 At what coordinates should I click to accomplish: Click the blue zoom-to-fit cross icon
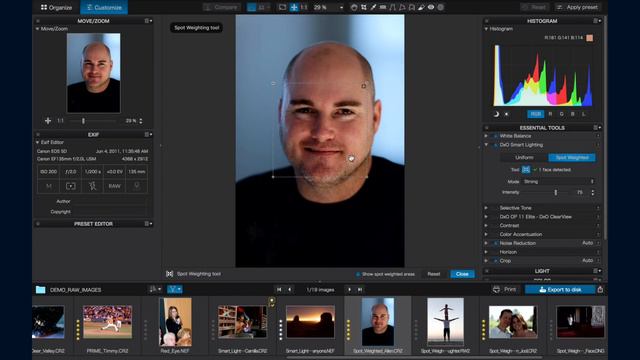click(x=293, y=7)
